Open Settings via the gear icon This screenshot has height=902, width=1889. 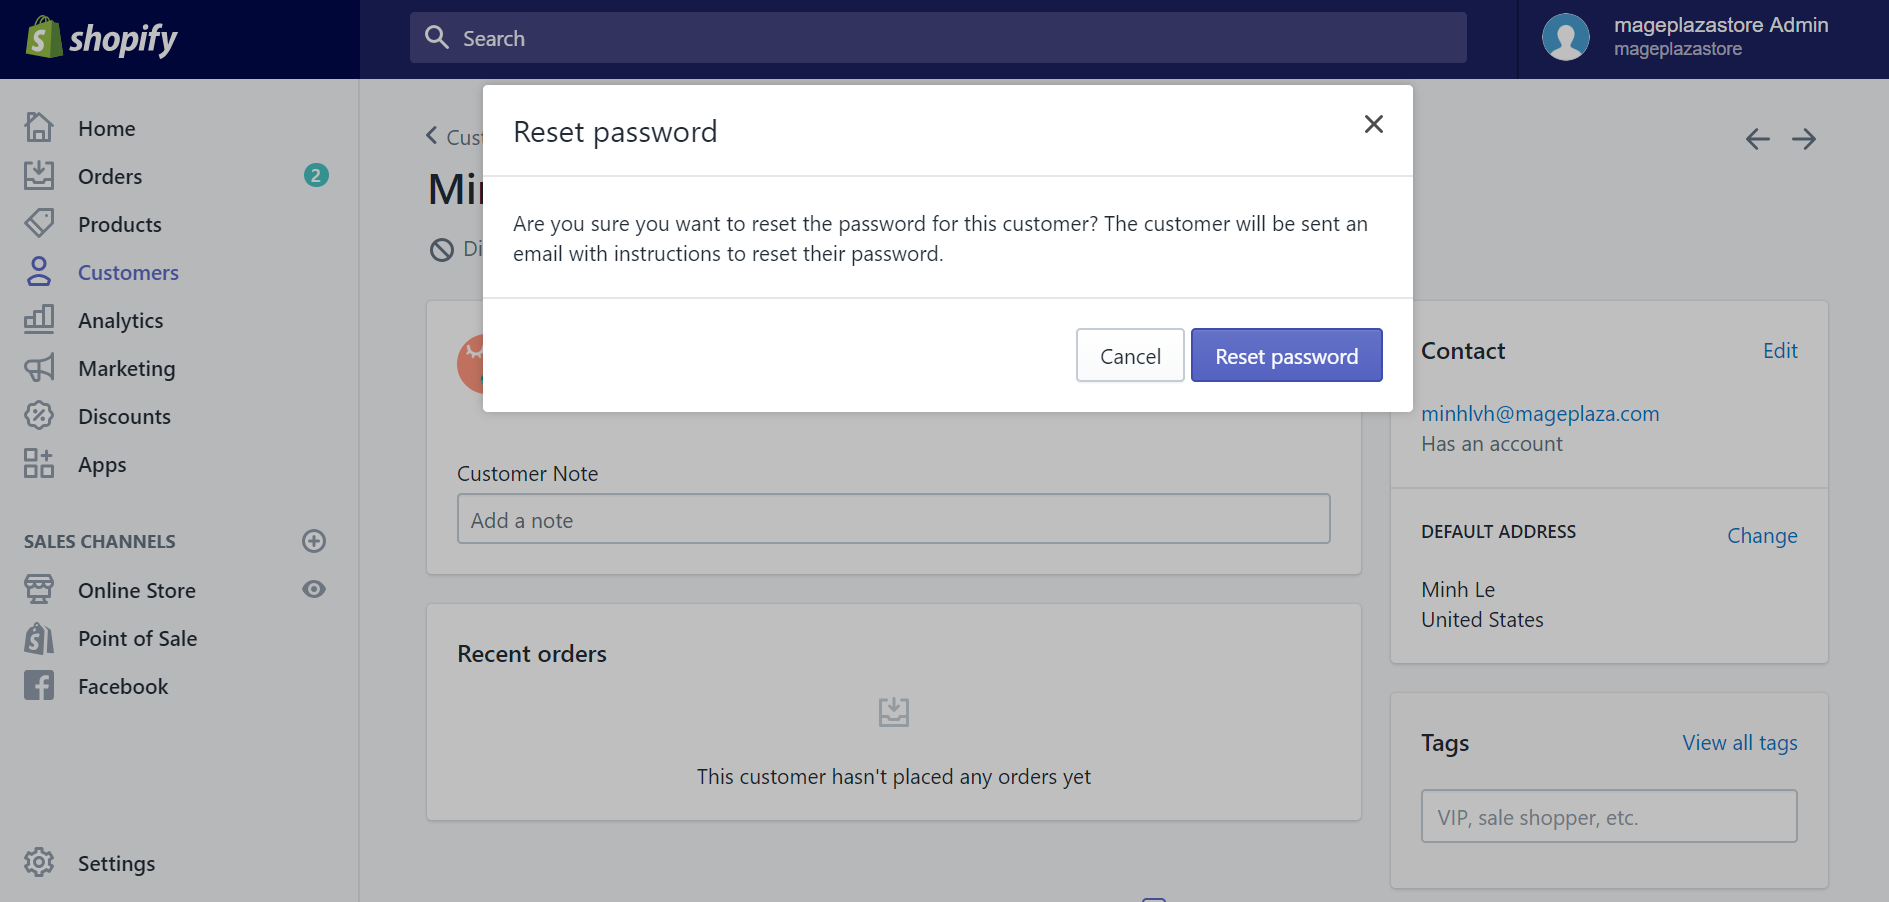coord(39,862)
